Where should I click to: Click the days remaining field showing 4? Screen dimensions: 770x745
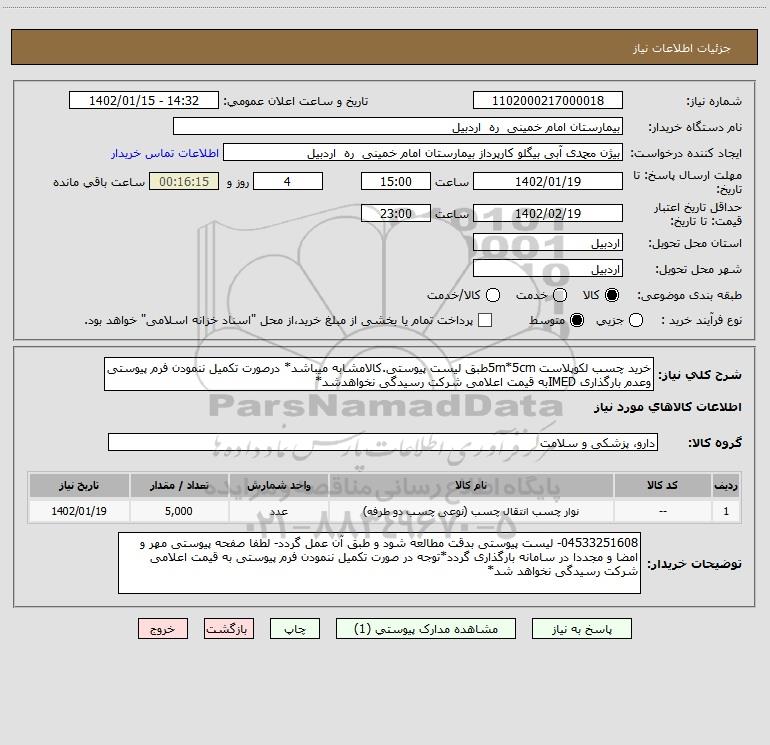click(288, 181)
